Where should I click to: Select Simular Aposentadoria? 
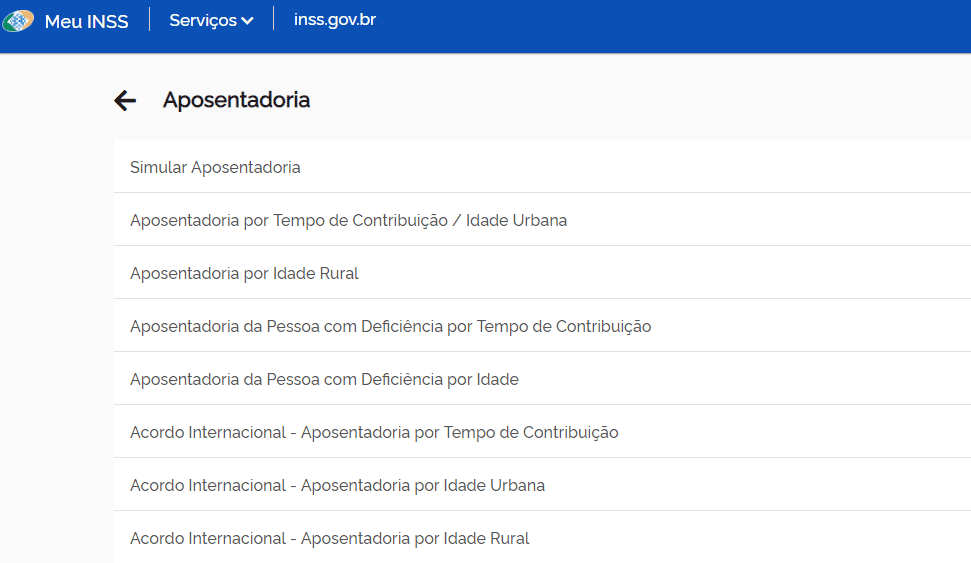(x=542, y=167)
